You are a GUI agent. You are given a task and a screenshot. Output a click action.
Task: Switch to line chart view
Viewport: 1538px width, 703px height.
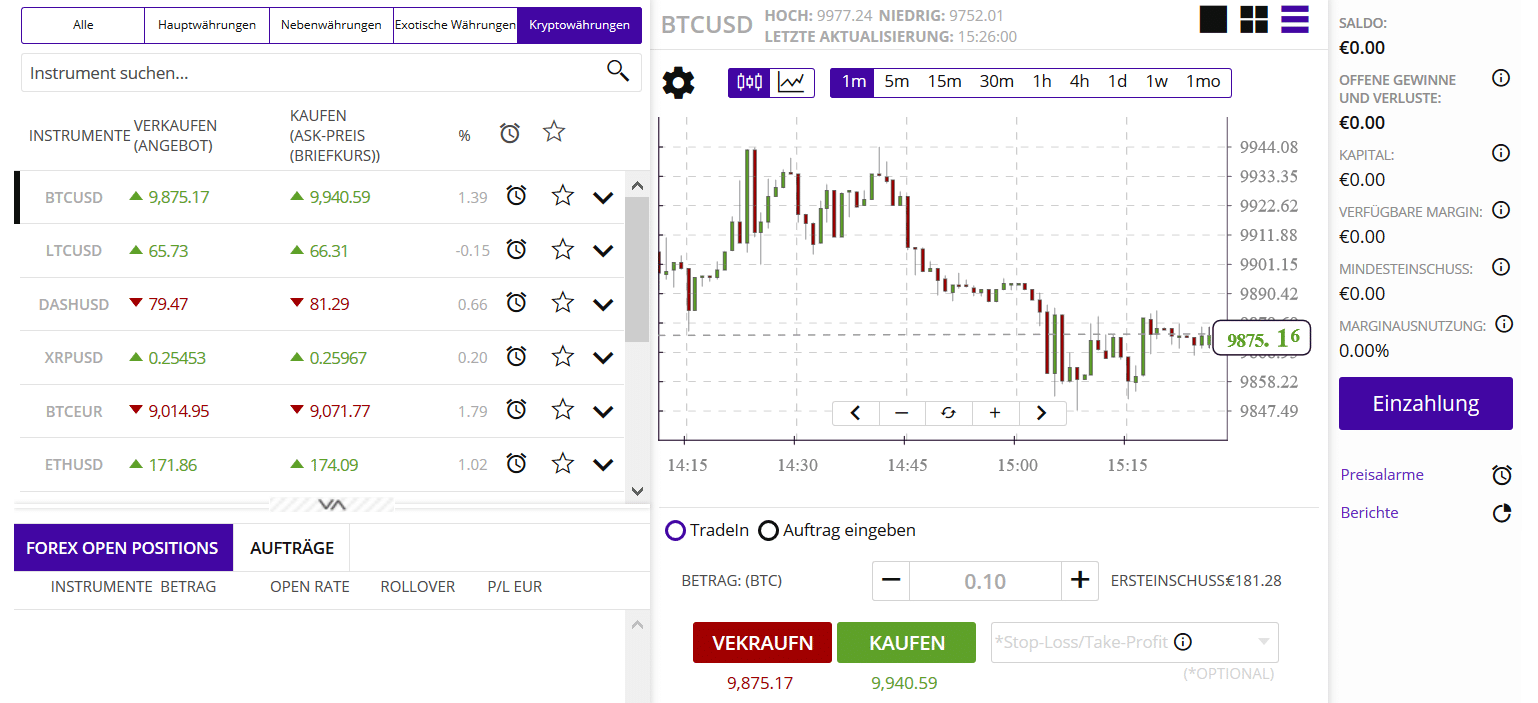click(794, 82)
